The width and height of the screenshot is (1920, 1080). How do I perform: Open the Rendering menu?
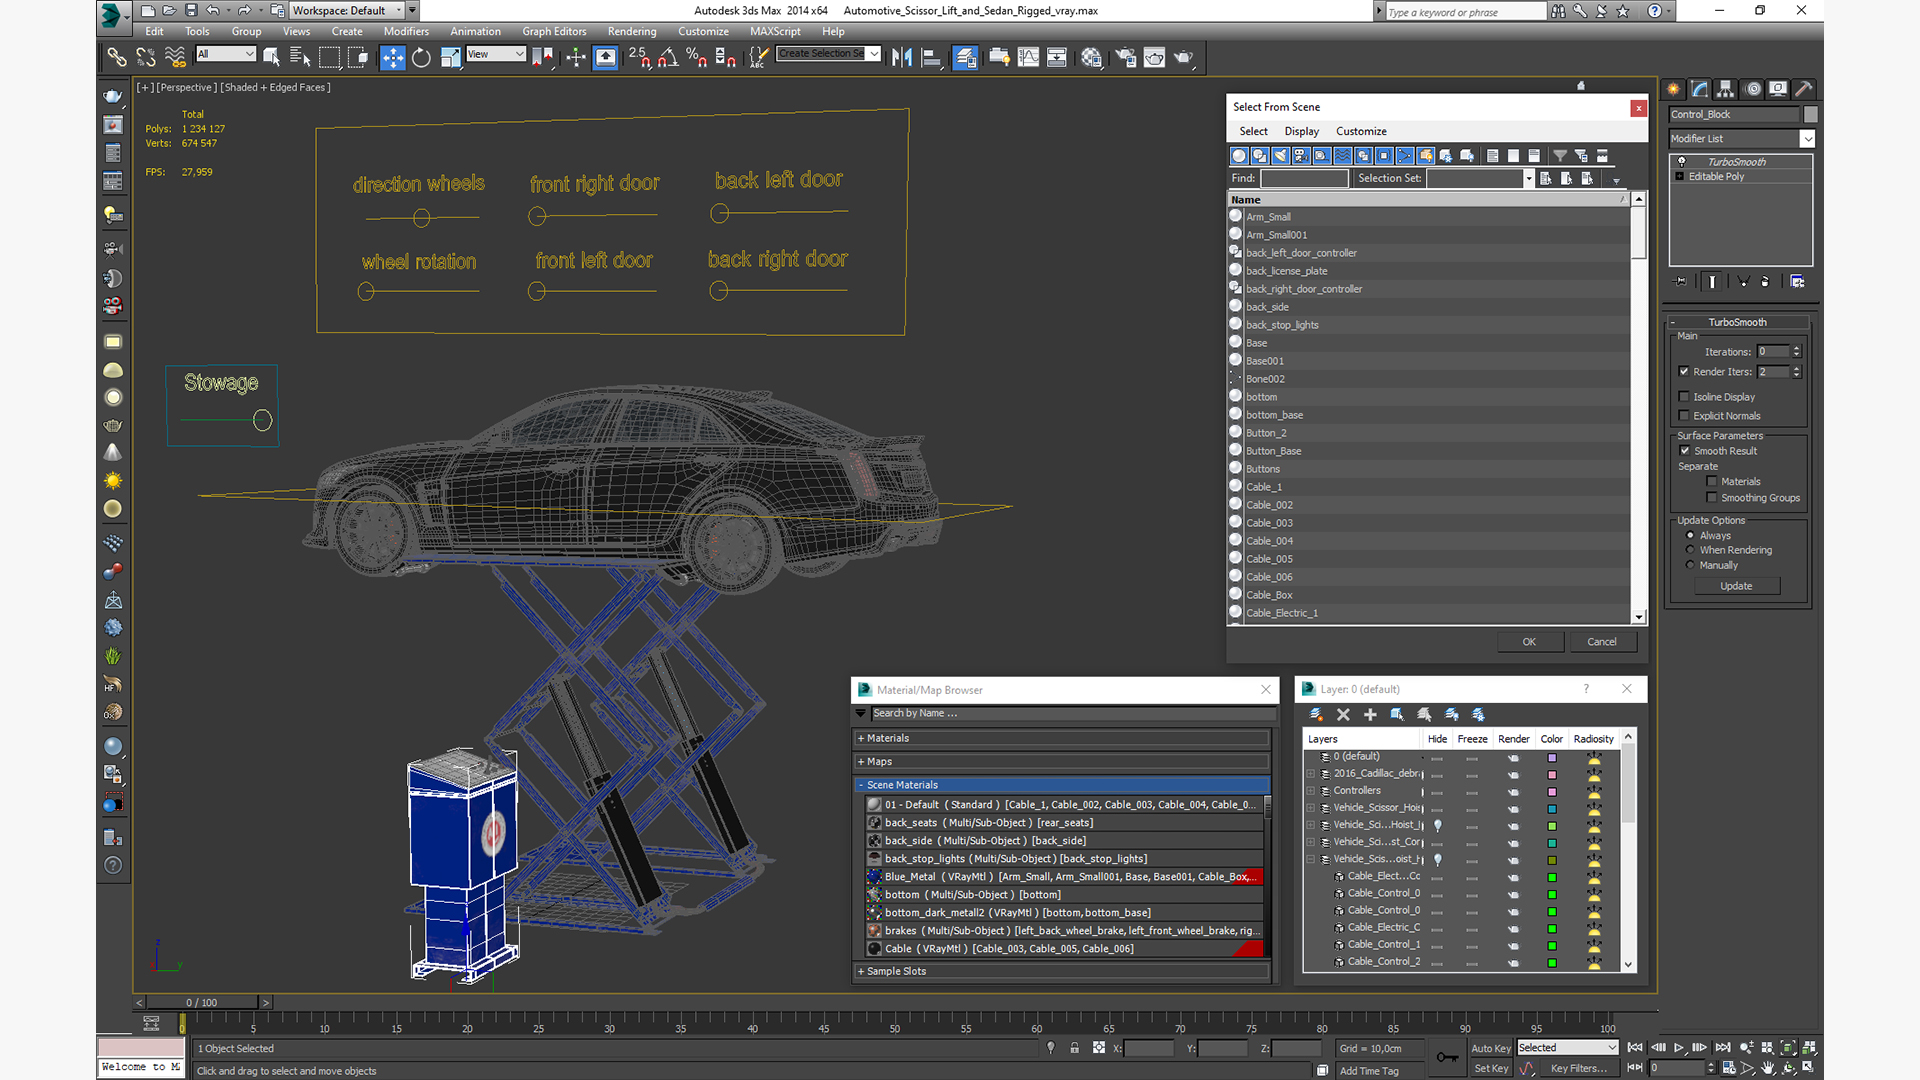click(632, 31)
